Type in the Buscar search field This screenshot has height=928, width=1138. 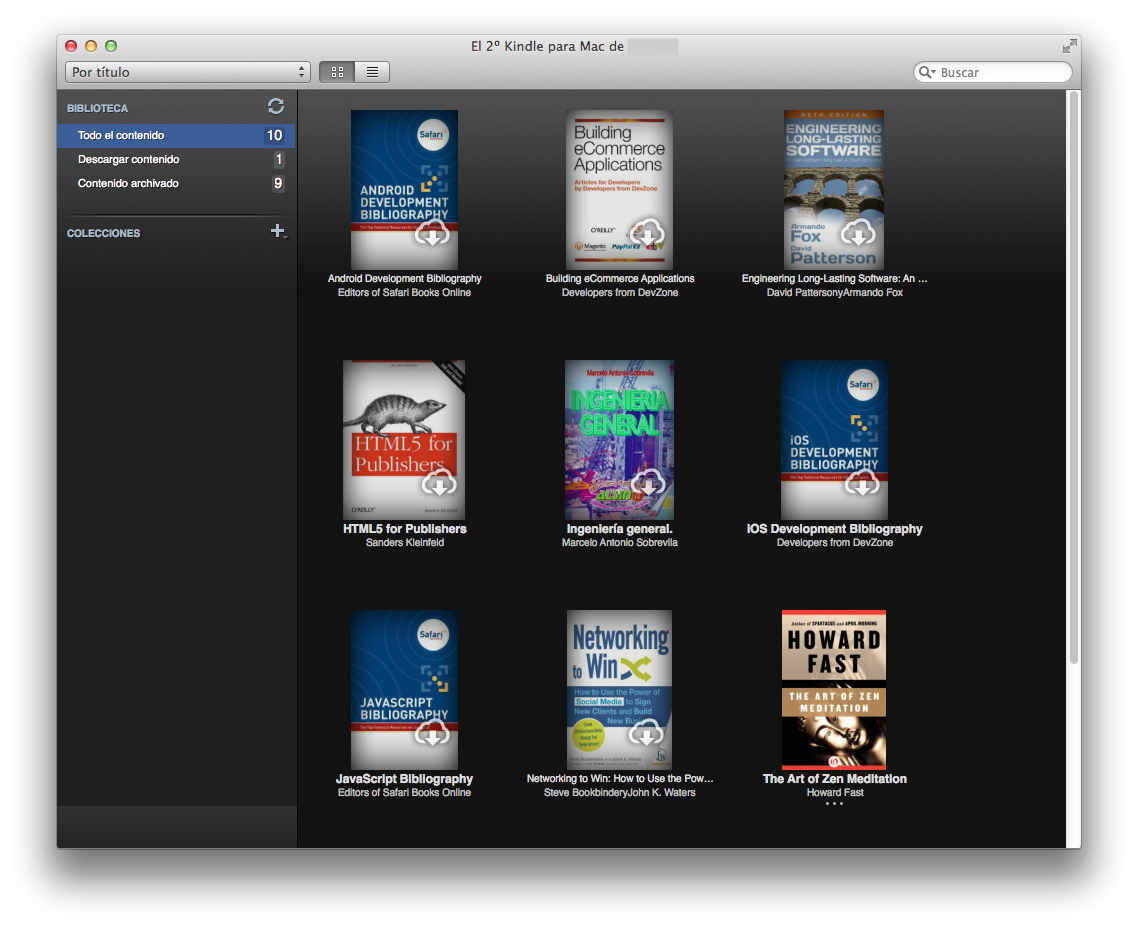[x=1000, y=73]
